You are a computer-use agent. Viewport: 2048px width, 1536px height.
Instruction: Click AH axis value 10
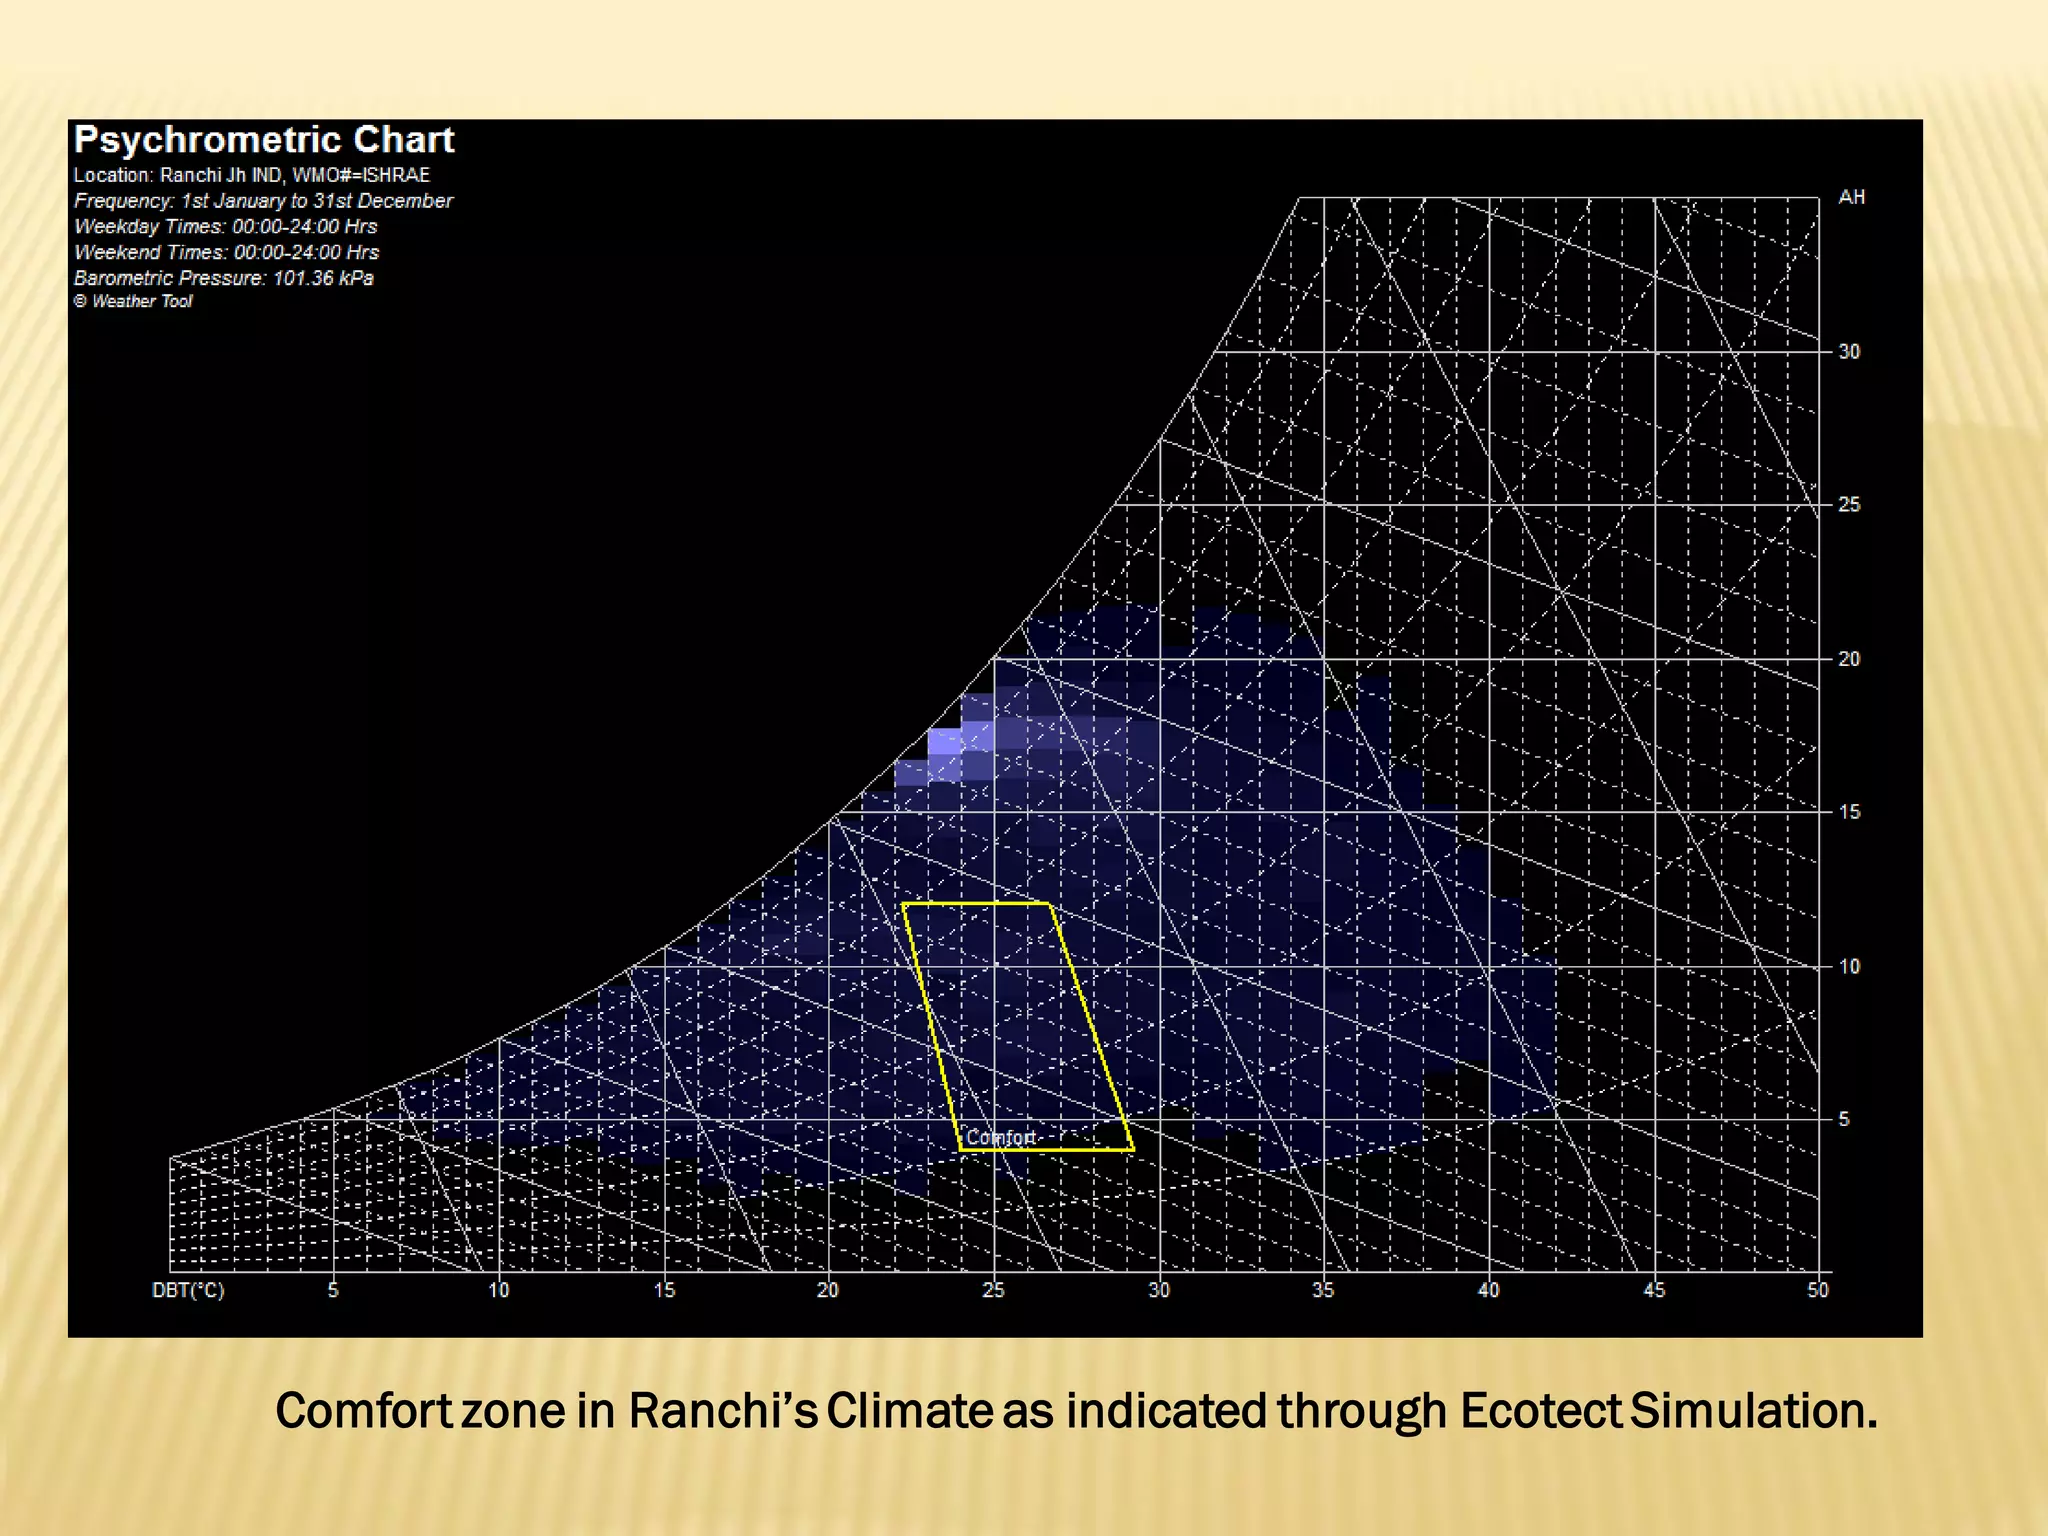coord(1849,967)
